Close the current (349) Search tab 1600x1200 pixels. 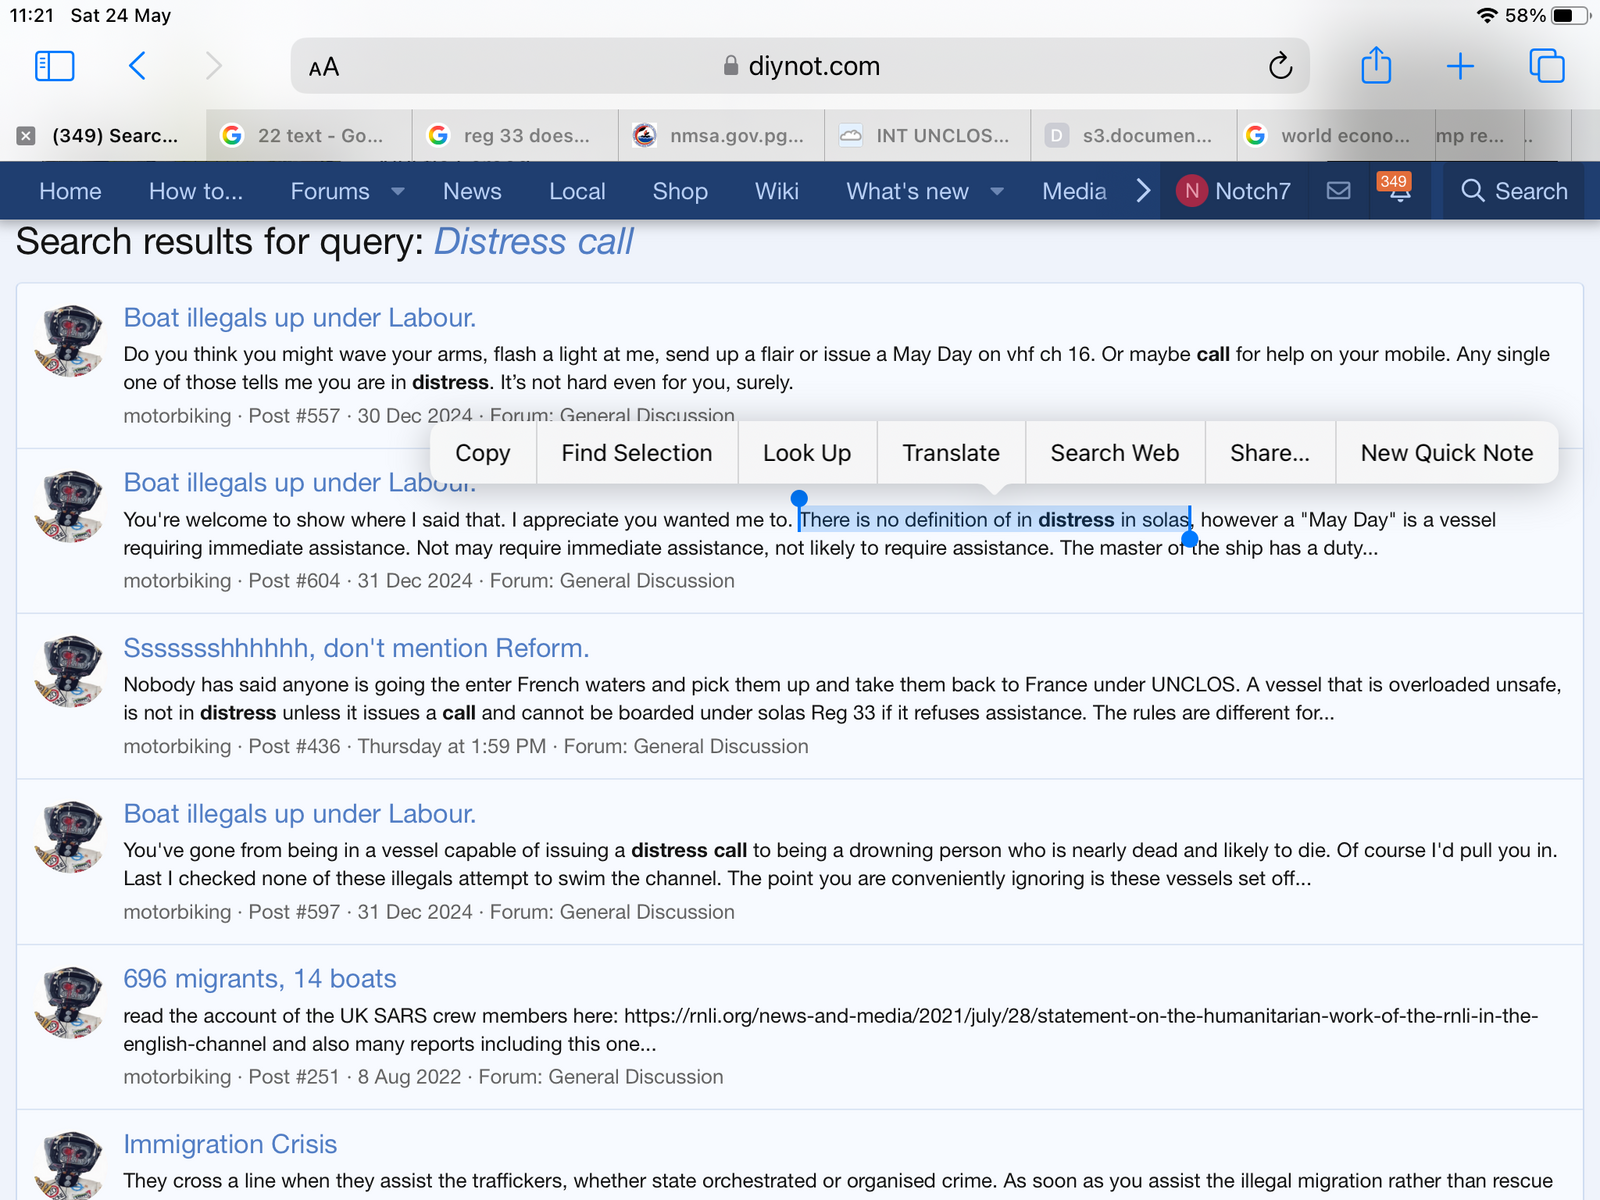point(27,136)
